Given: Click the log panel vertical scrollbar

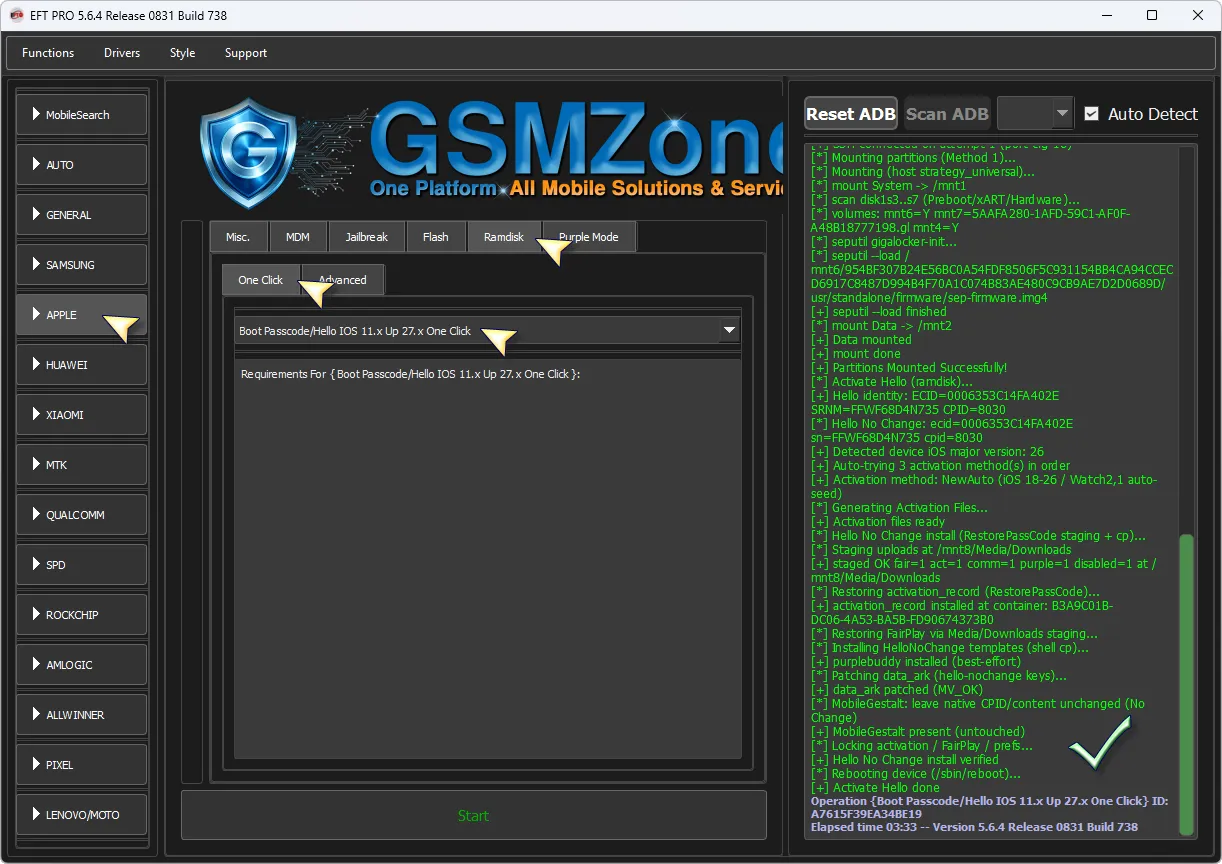Looking at the screenshot, I should [x=1187, y=684].
